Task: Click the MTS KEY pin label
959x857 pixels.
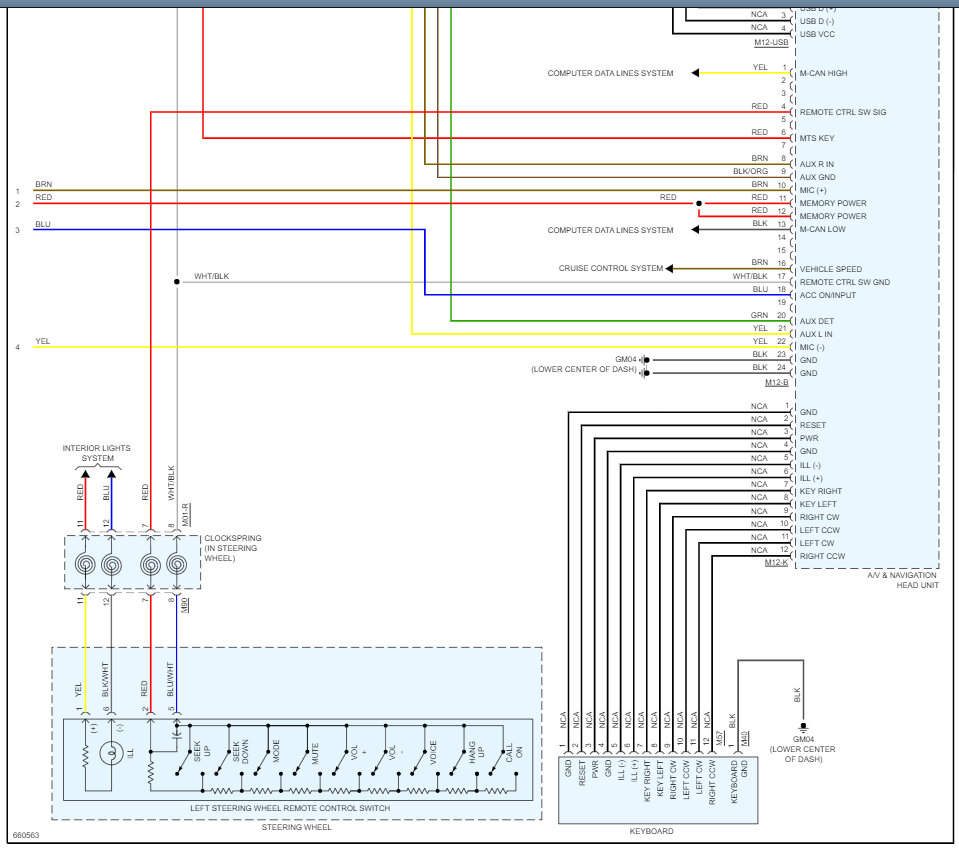Action: [x=816, y=138]
